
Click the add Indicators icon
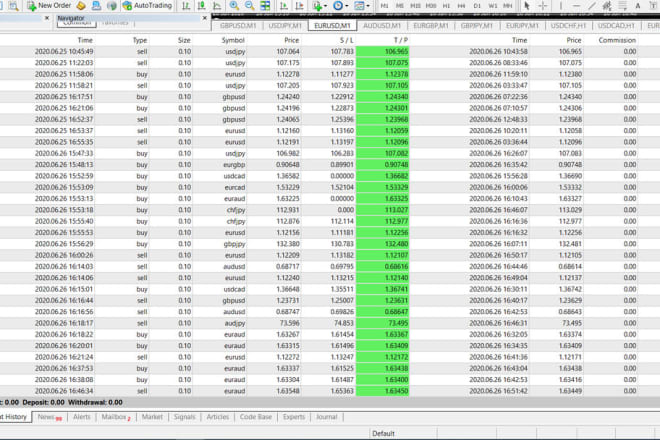click(317, 5)
